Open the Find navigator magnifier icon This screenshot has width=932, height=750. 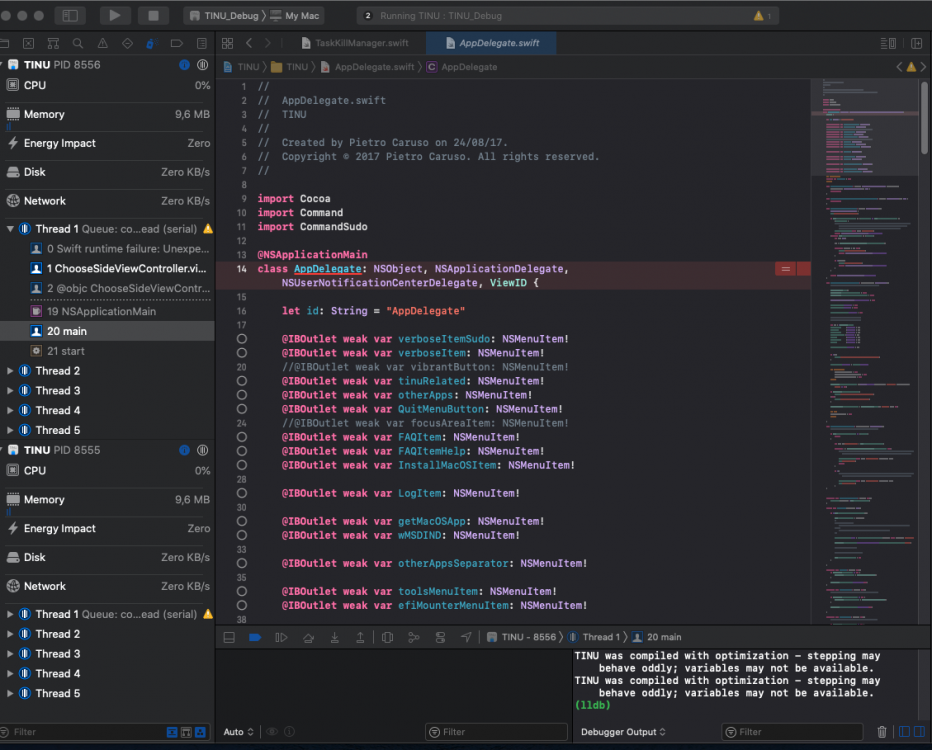click(x=78, y=43)
